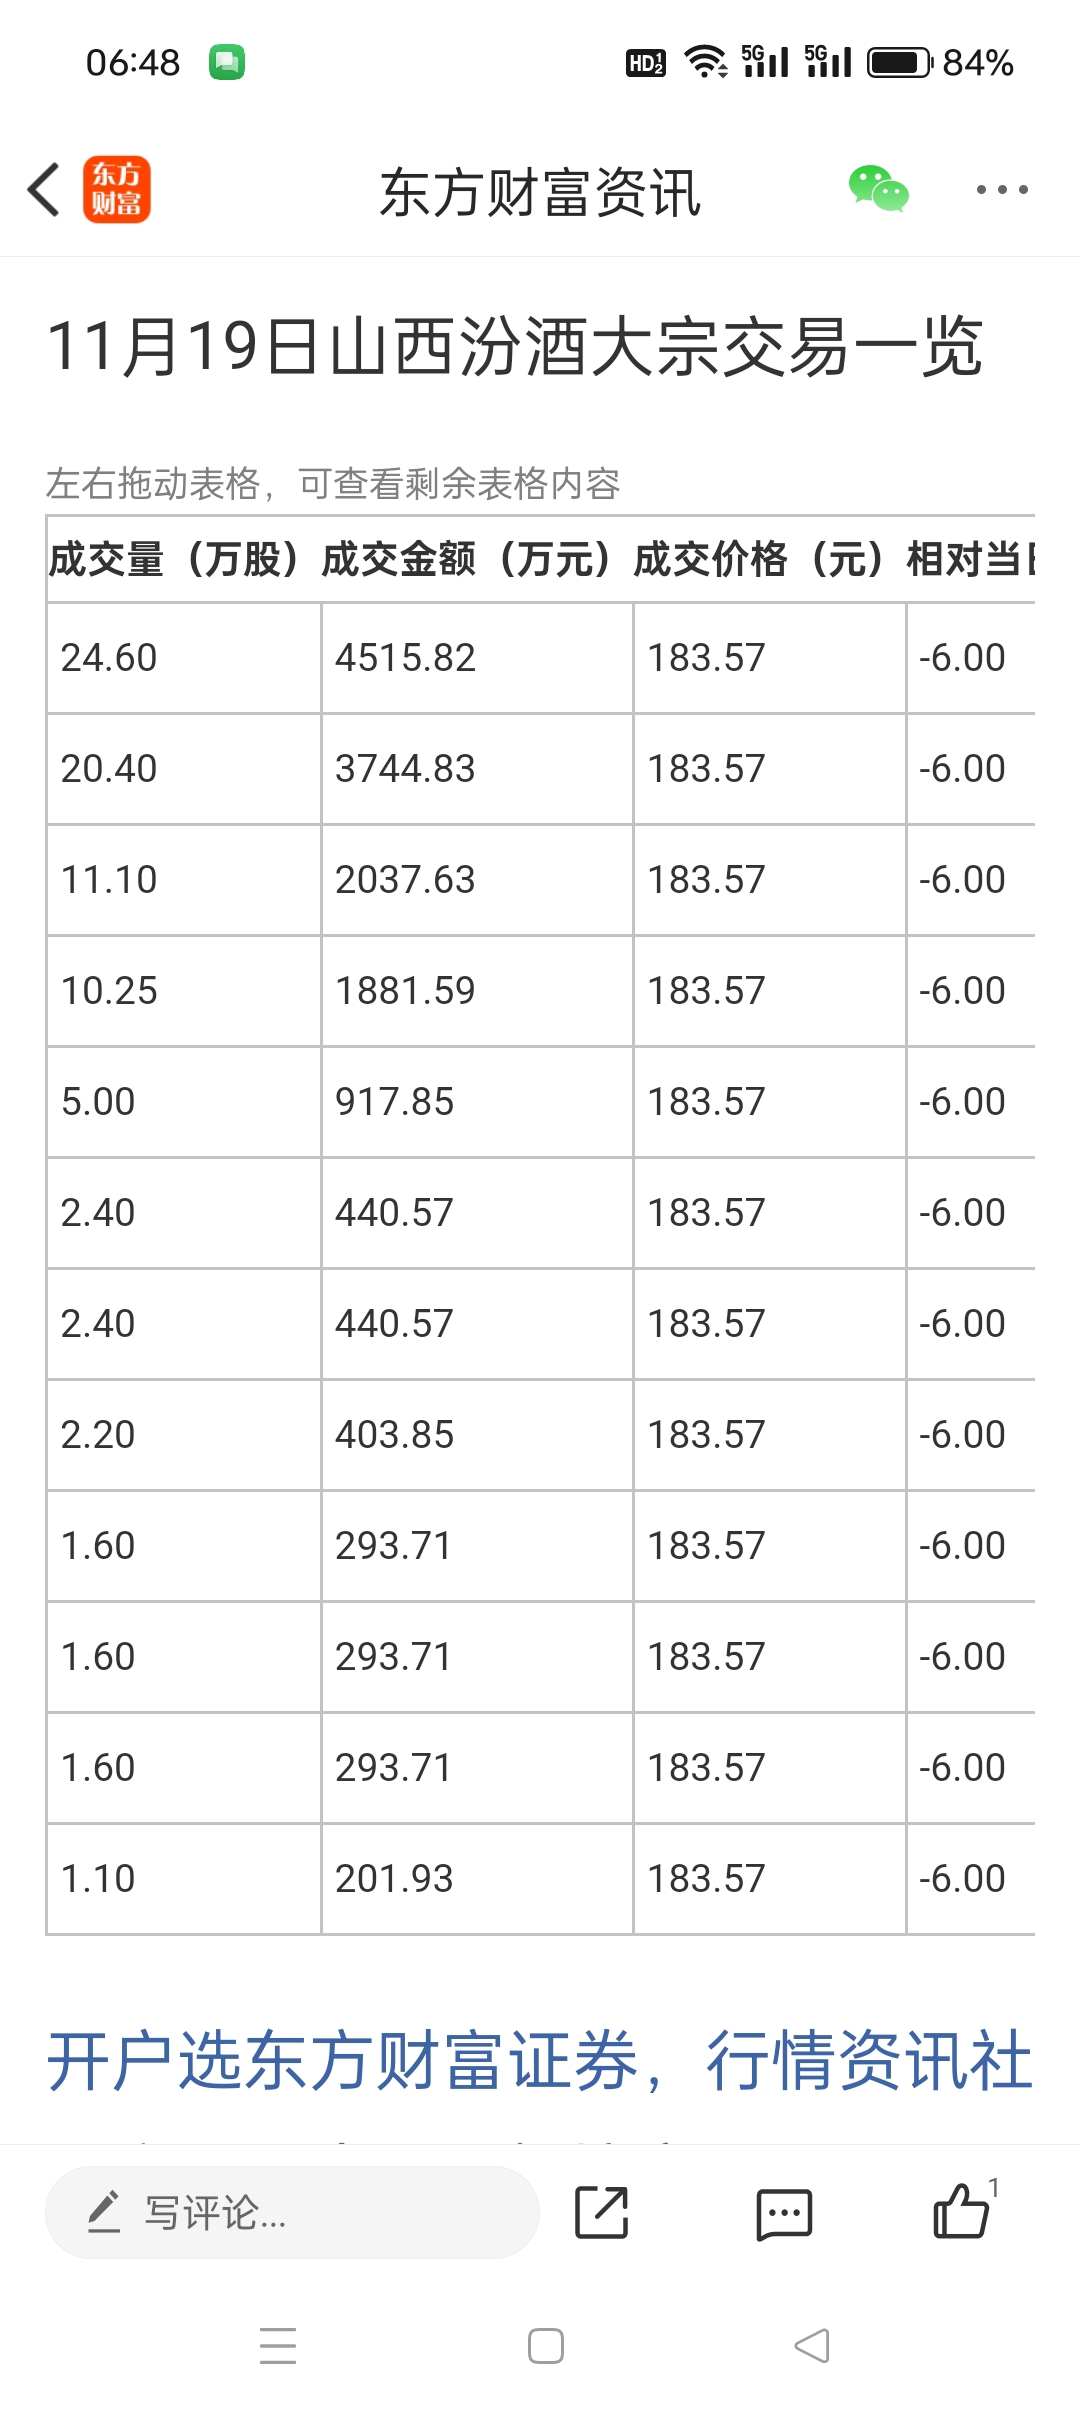This screenshot has height=2412, width=1080.
Task: Tap the 201.93 amount cell
Action: tap(477, 1879)
